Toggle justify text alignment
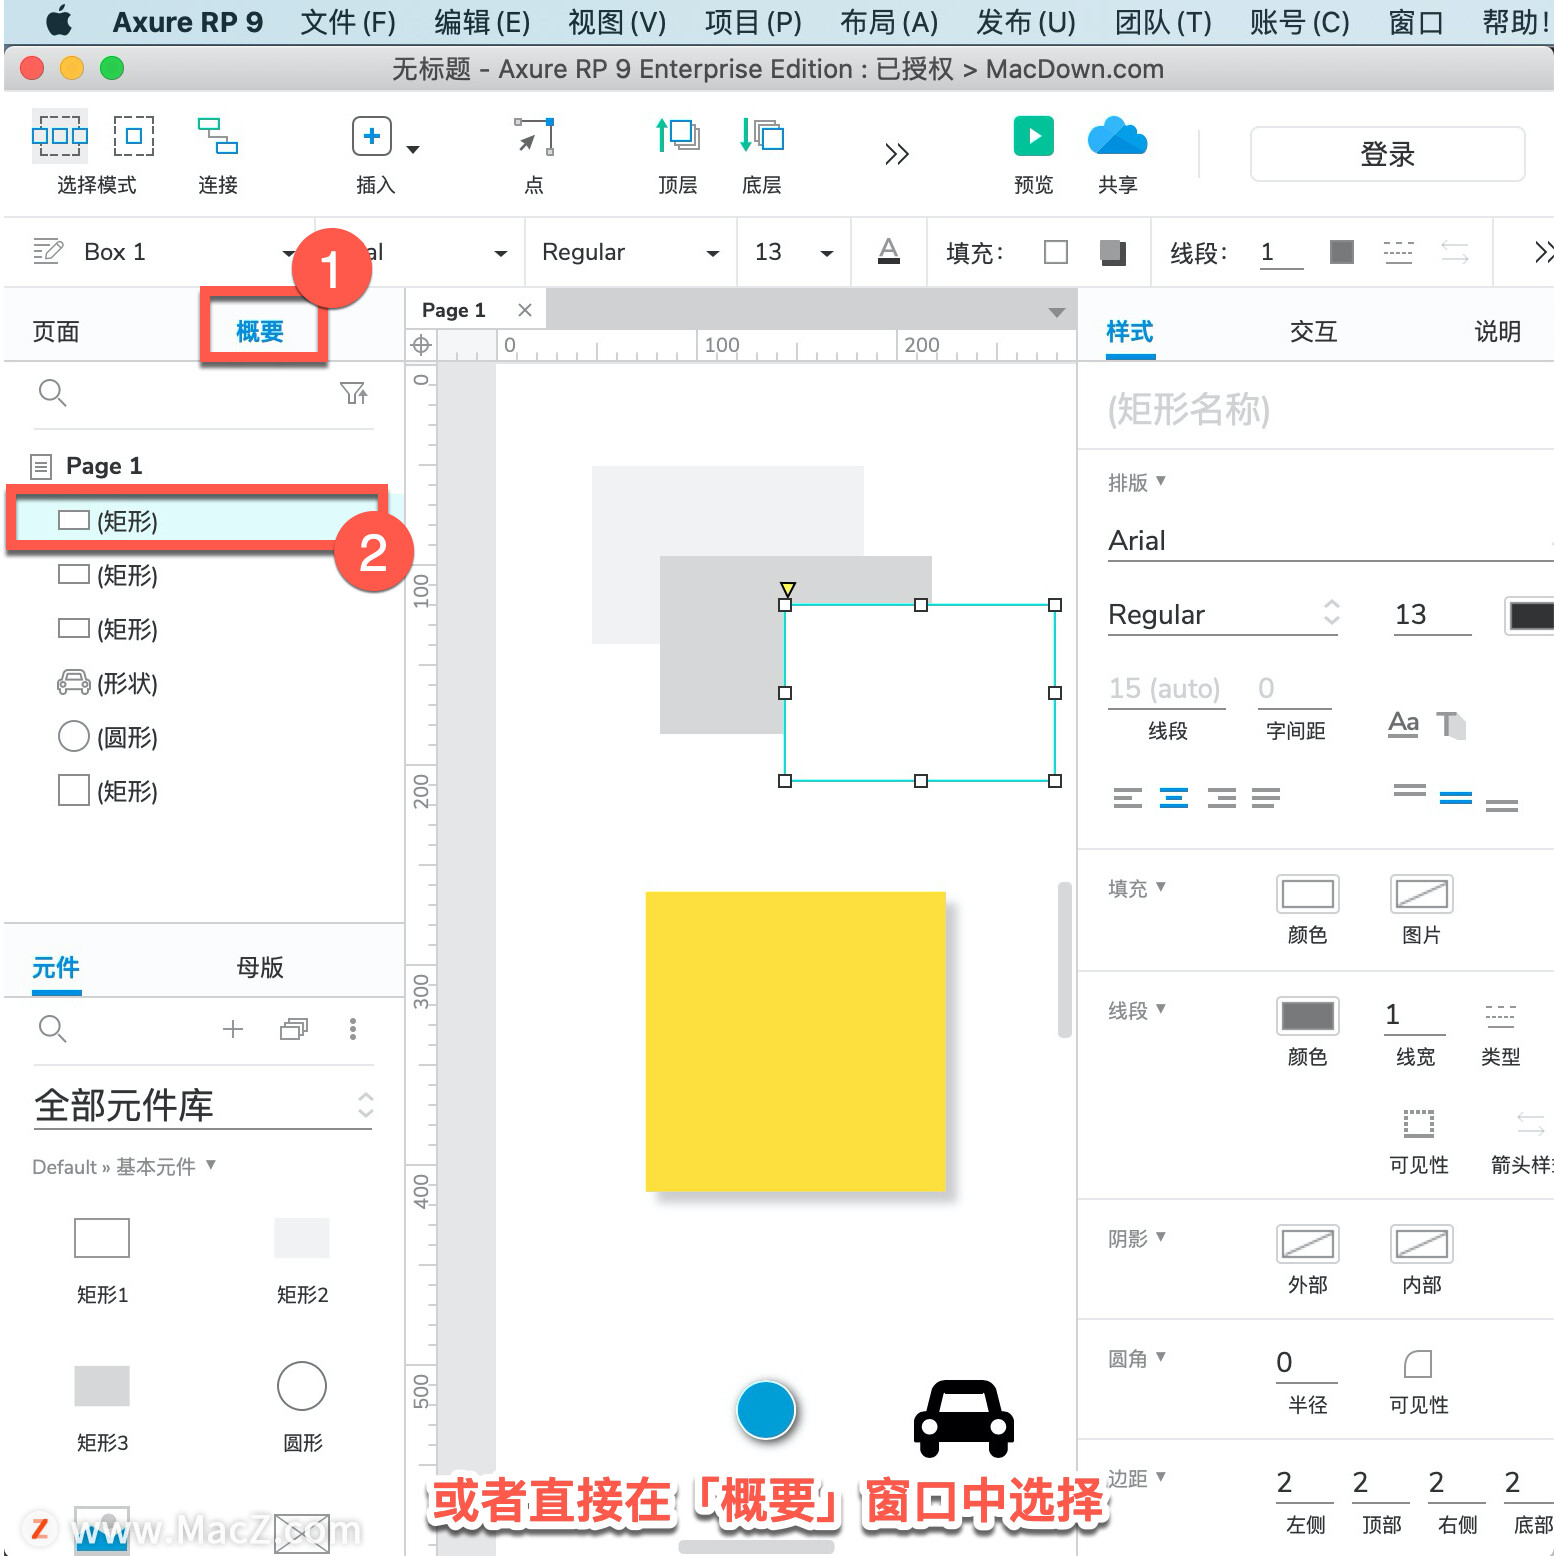The width and height of the screenshot is (1554, 1556). 1266,797
